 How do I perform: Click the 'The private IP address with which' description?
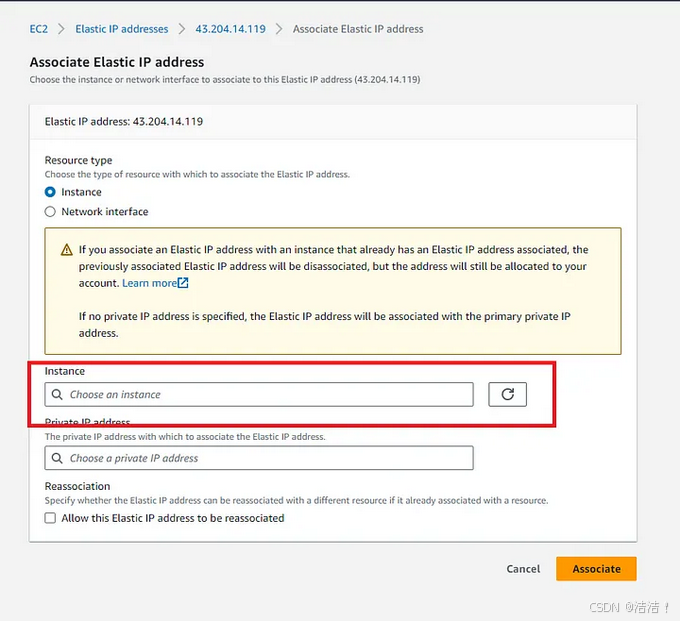pyautogui.click(x=185, y=437)
